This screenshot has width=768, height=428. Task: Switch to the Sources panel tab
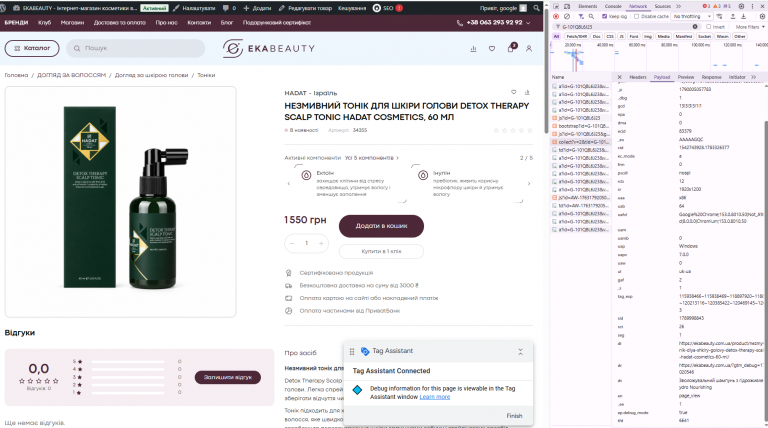(x=662, y=6)
